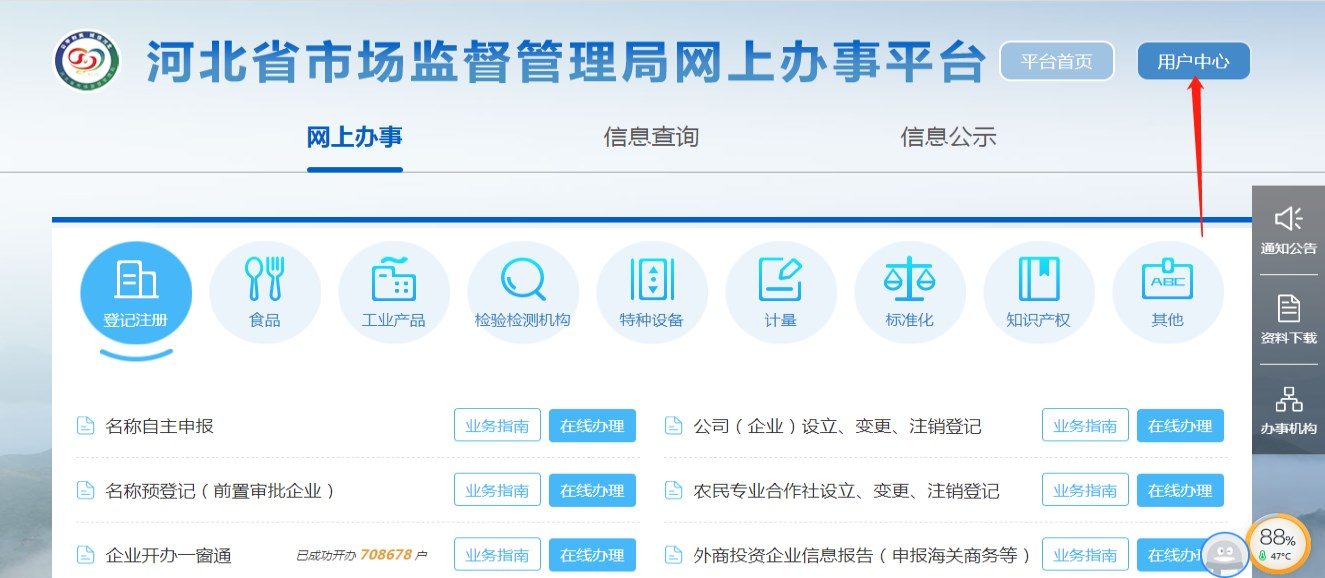
Task: Click the 用户中心 button
Action: (1193, 61)
